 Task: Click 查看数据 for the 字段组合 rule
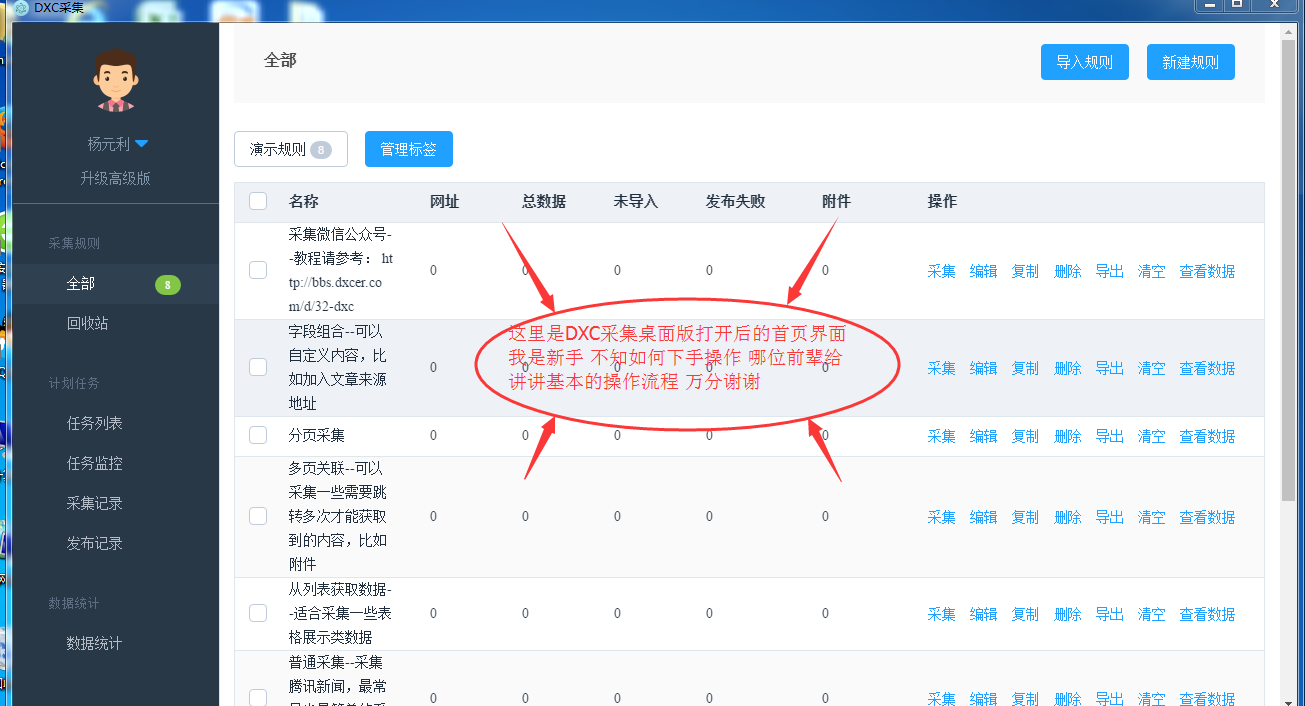1208,368
